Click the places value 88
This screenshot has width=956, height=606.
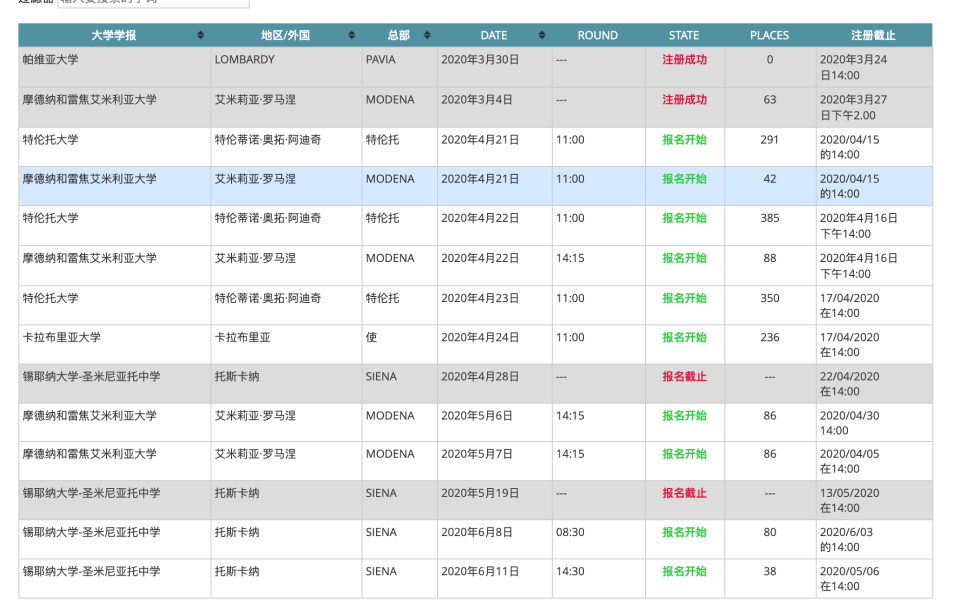tap(769, 258)
